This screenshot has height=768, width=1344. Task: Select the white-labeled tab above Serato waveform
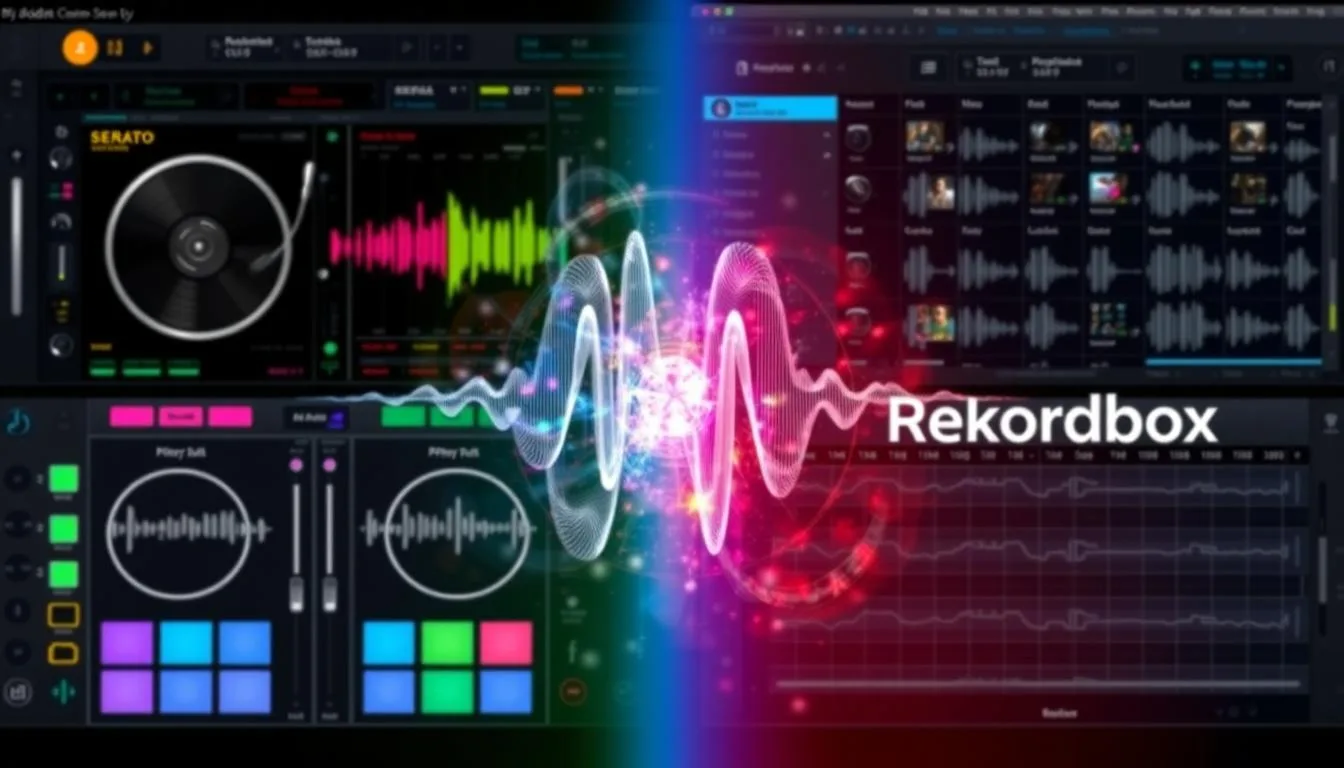coord(428,96)
